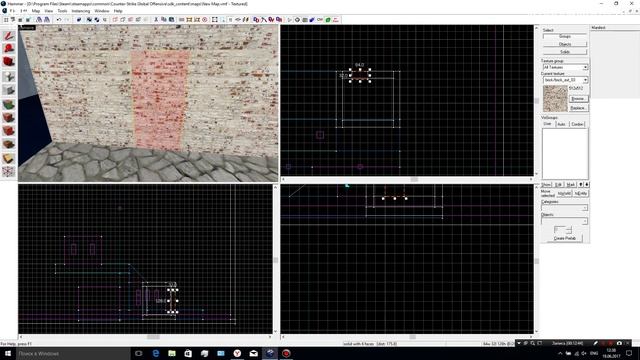
Task: Select the Apply Decals tool
Action: (x=9, y=131)
